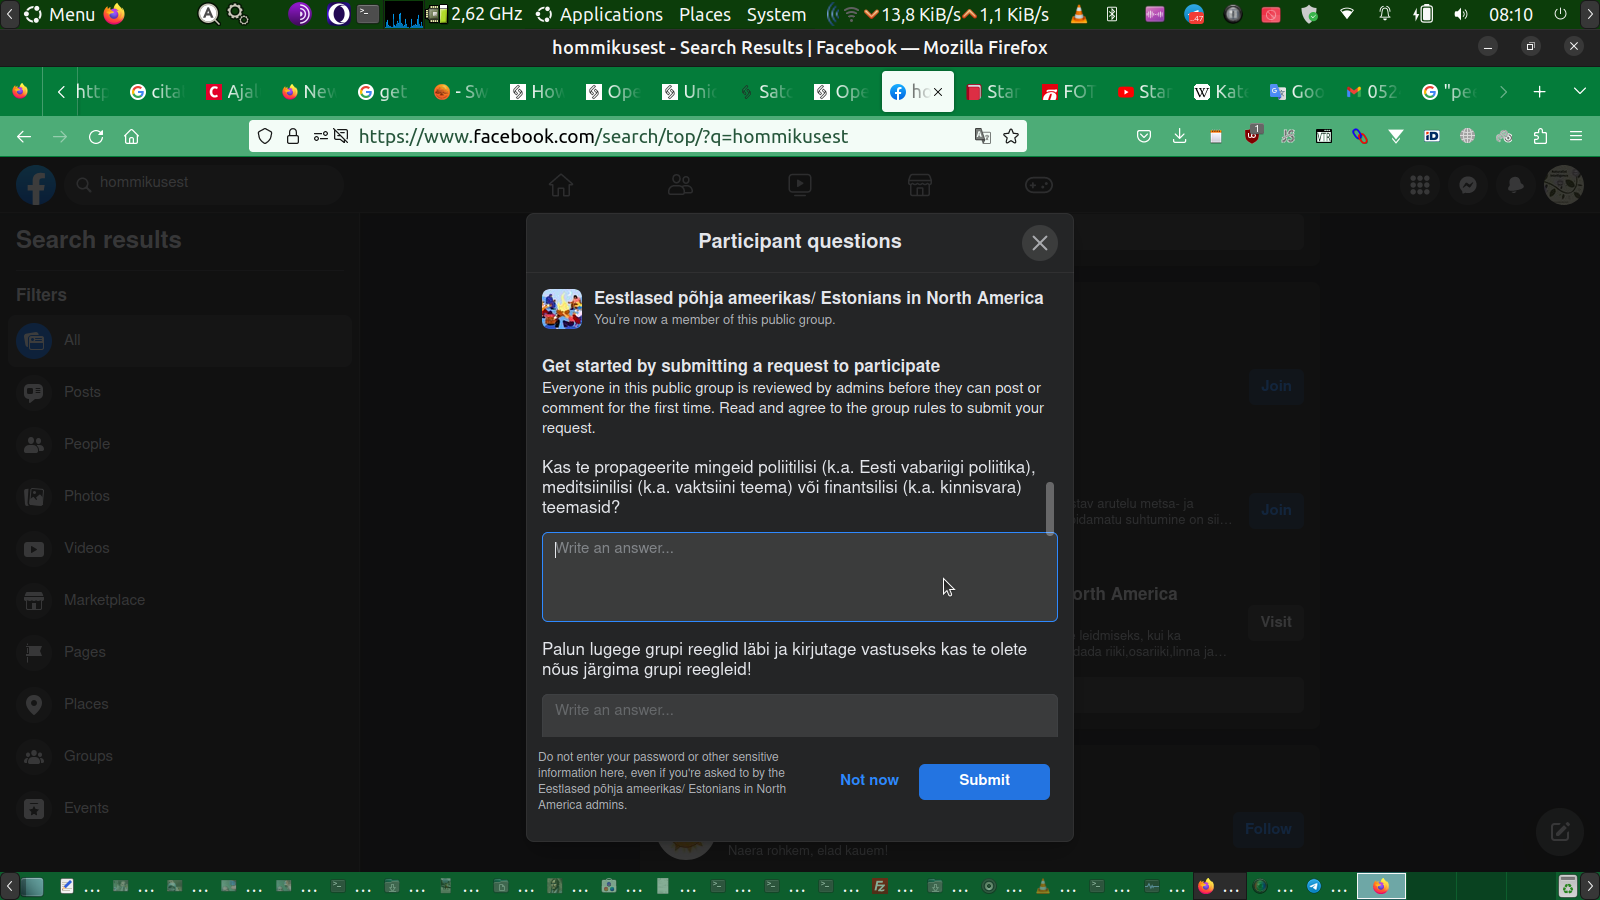Viewport: 1600px width, 900px height.
Task: Open the Facebook logo home link
Action: (x=36, y=185)
